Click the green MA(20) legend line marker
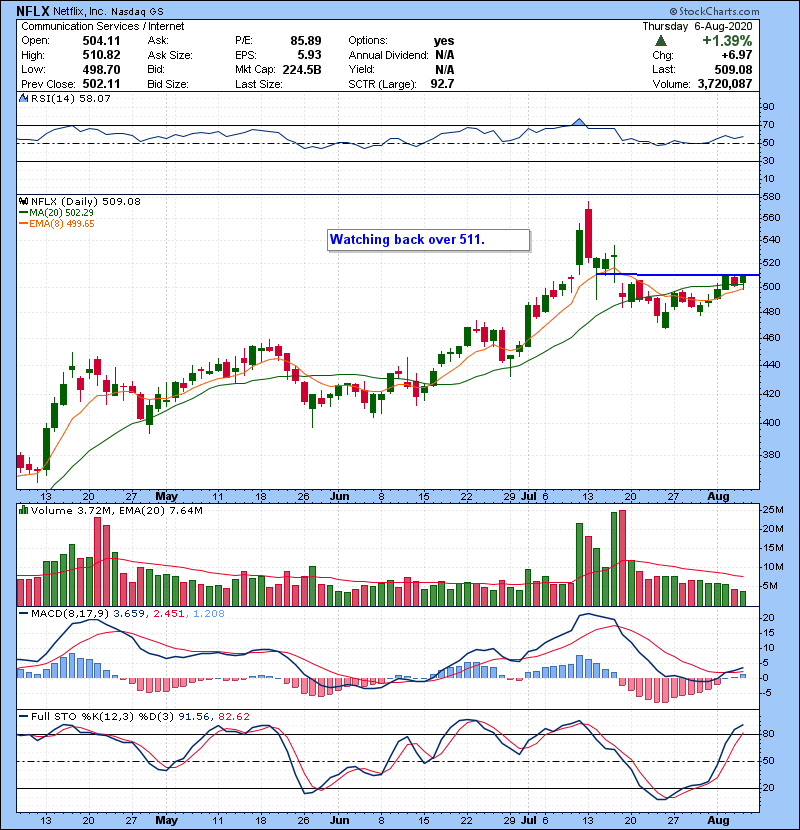The height and width of the screenshot is (830, 800). click(x=21, y=212)
